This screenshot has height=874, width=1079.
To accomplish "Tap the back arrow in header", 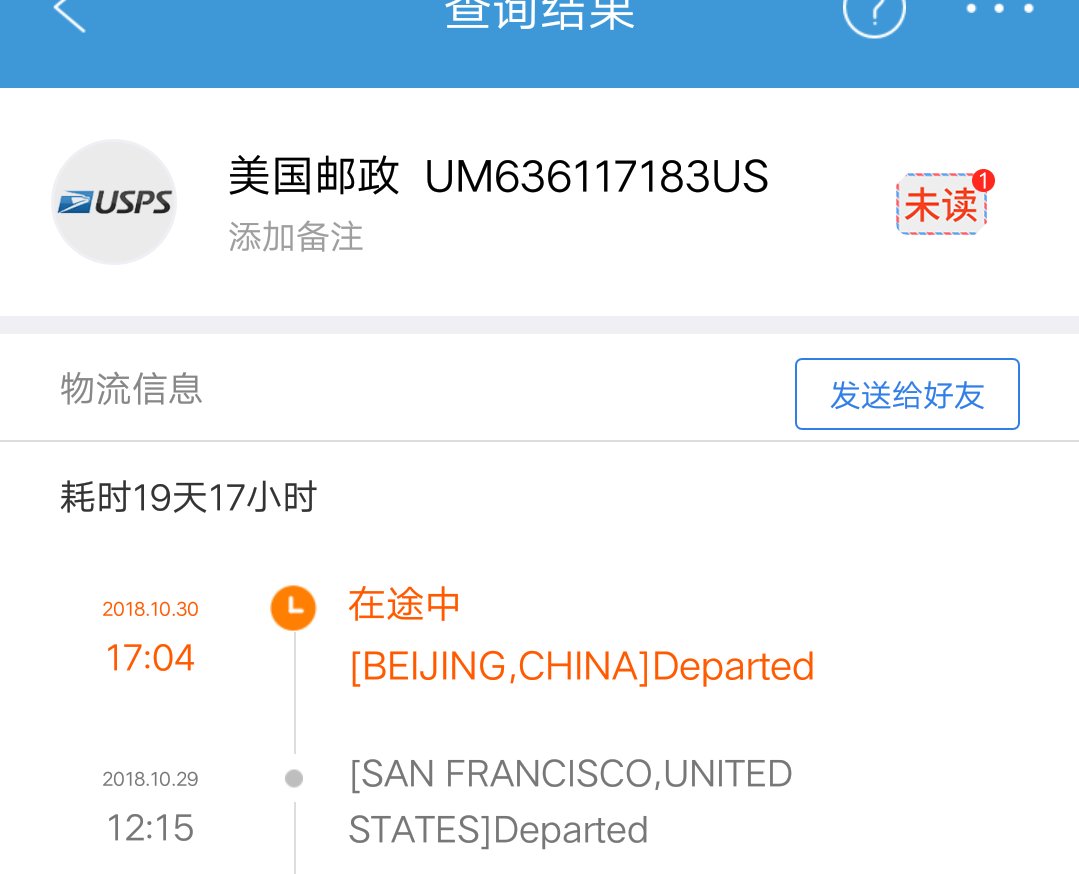I will [x=70, y=14].
